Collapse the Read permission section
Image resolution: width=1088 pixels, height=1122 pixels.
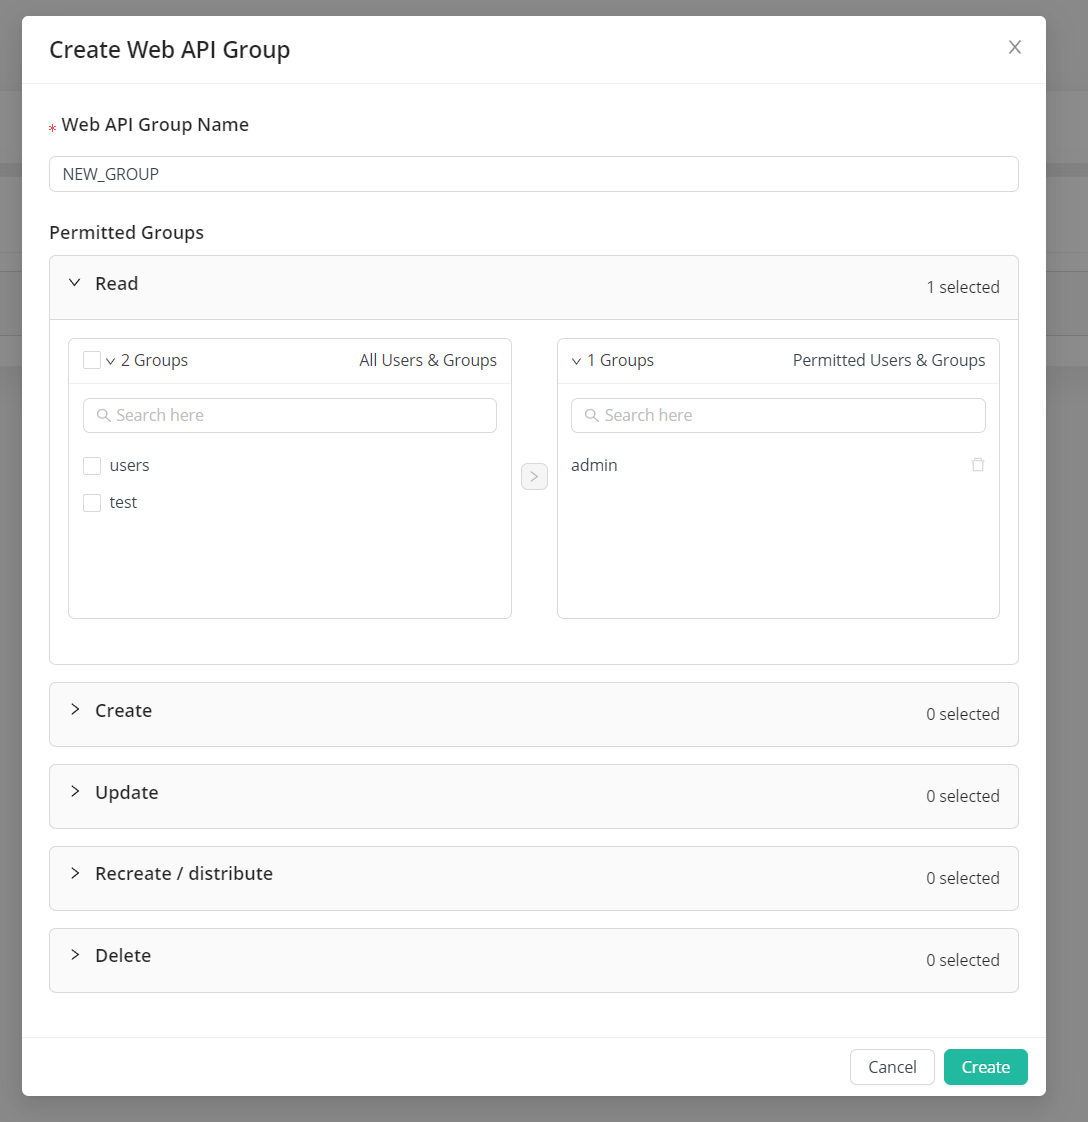coord(75,284)
